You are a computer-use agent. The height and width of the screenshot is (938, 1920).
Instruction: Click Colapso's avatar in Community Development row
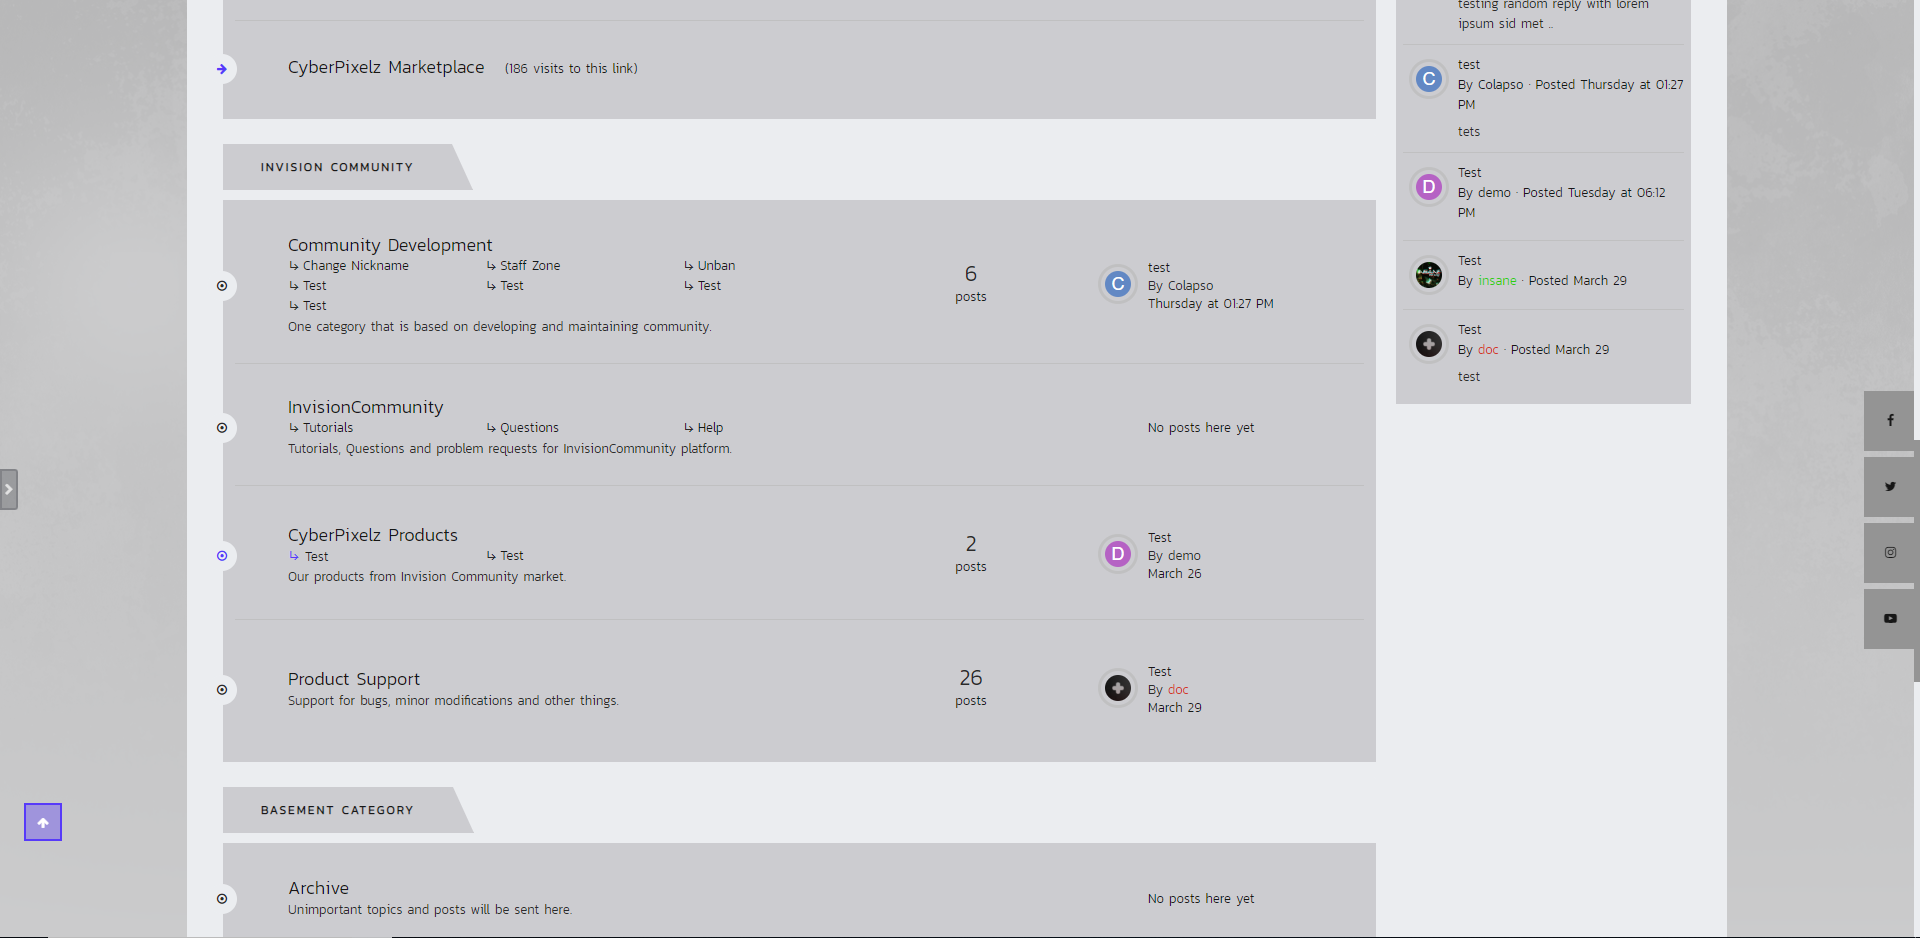[x=1118, y=284]
